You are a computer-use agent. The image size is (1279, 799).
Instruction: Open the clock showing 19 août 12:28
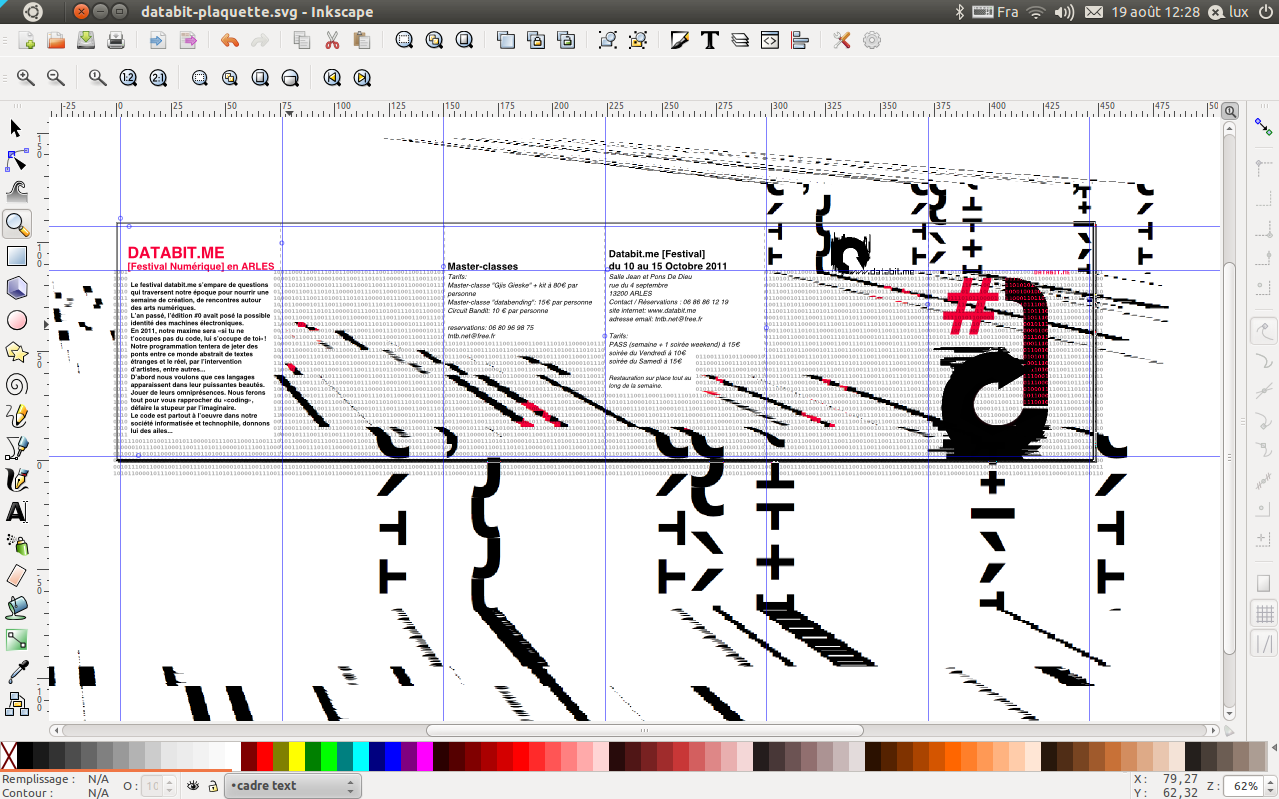[x=1155, y=12]
